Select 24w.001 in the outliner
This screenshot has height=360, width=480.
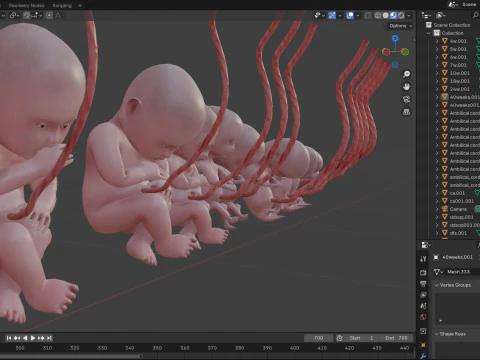(x=460, y=89)
